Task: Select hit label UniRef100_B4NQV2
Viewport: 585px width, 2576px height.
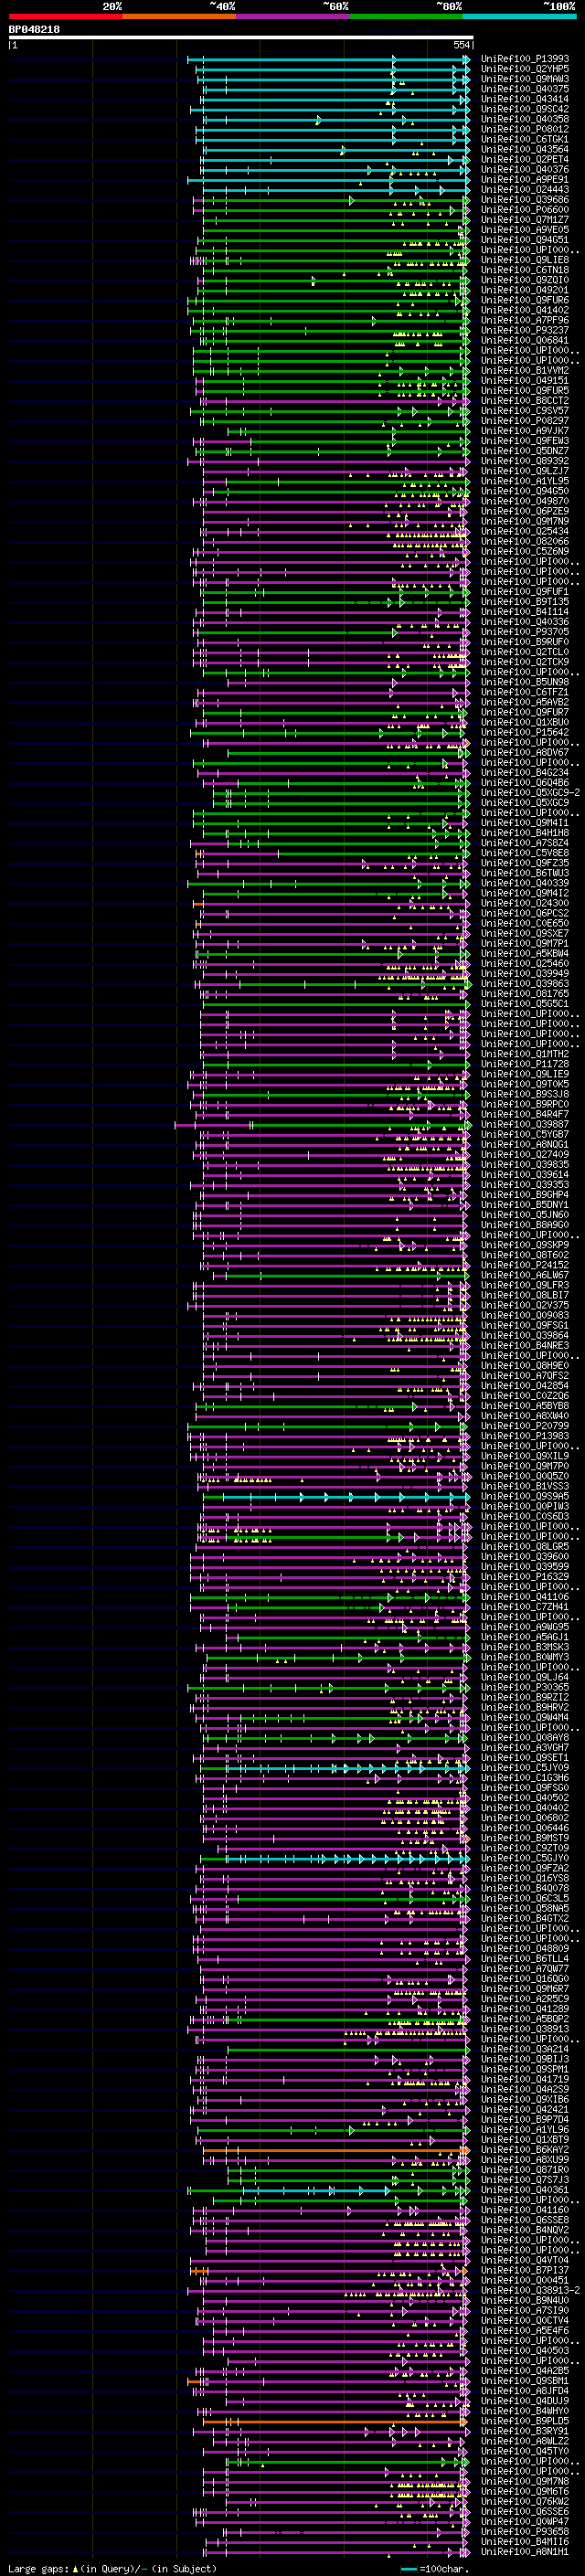Action: 525,2229
